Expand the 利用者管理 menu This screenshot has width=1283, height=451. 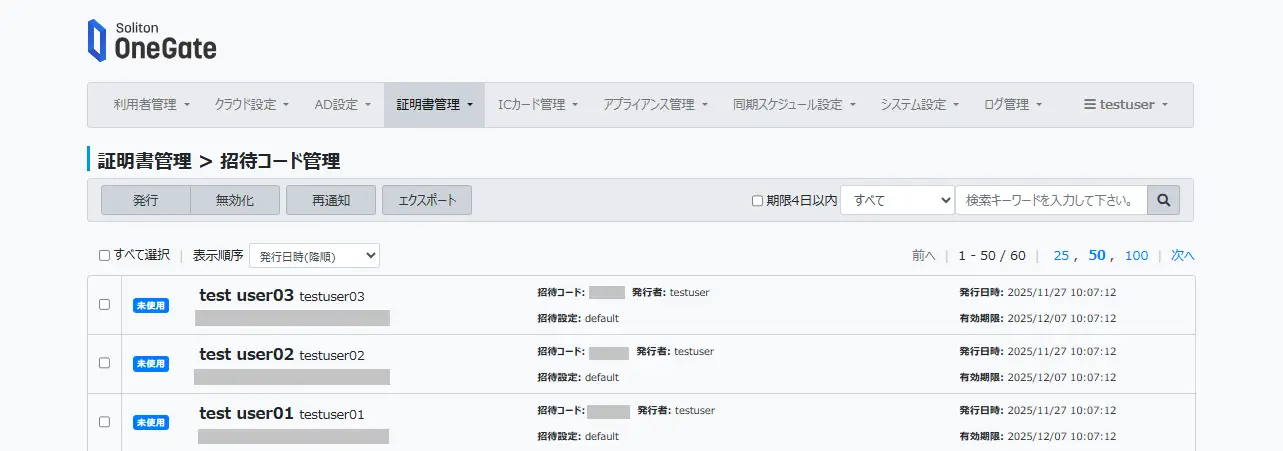pyautogui.click(x=152, y=105)
